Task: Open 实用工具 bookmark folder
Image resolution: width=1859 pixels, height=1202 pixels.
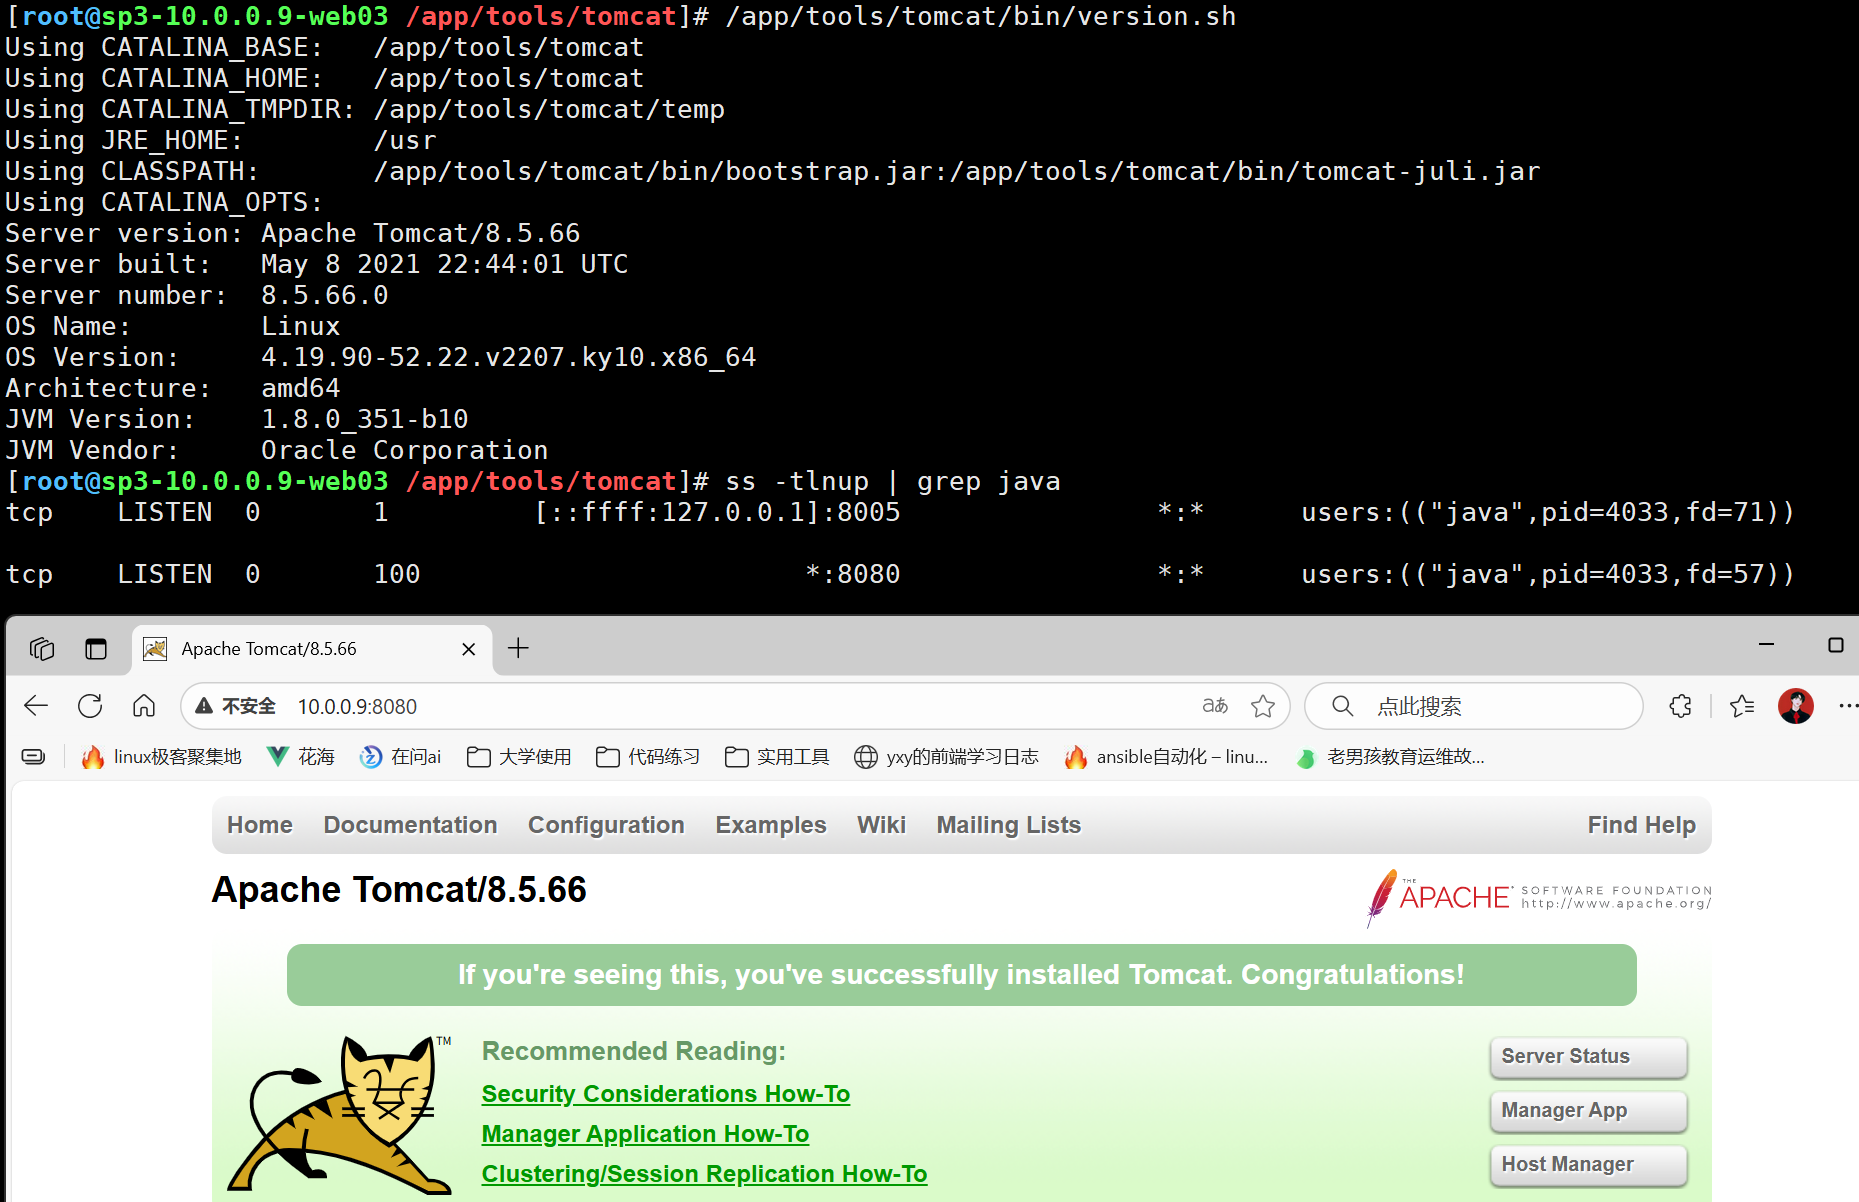Action: pyautogui.click(x=777, y=757)
